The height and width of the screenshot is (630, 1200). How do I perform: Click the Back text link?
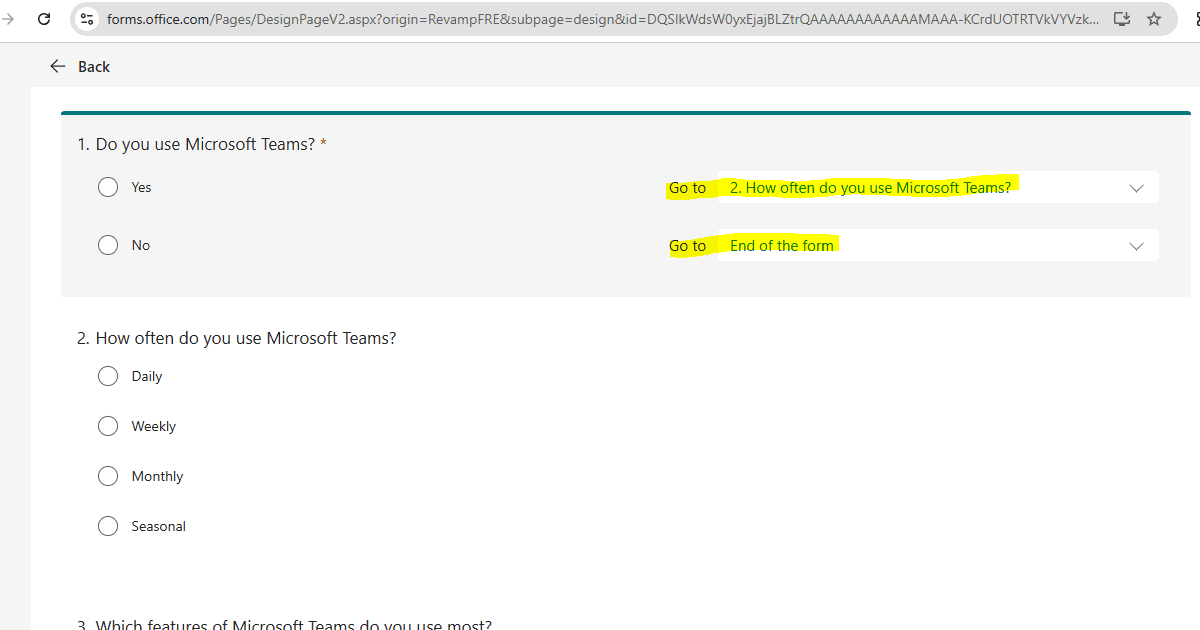[x=94, y=66]
